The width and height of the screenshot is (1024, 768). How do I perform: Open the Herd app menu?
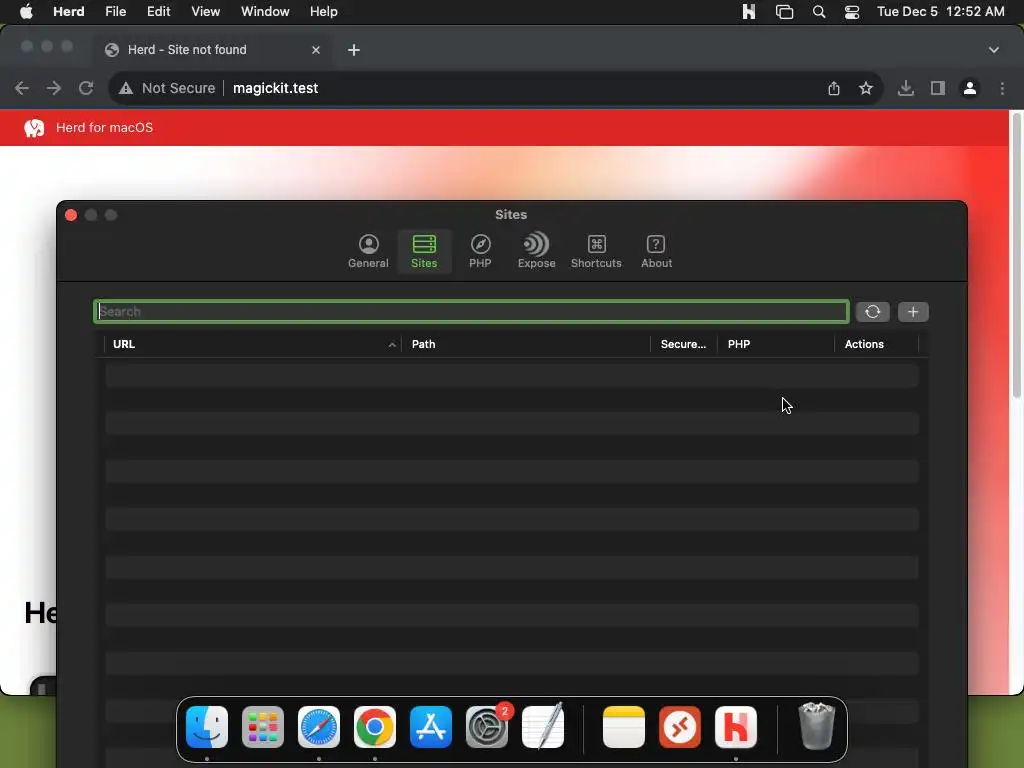[x=69, y=12]
